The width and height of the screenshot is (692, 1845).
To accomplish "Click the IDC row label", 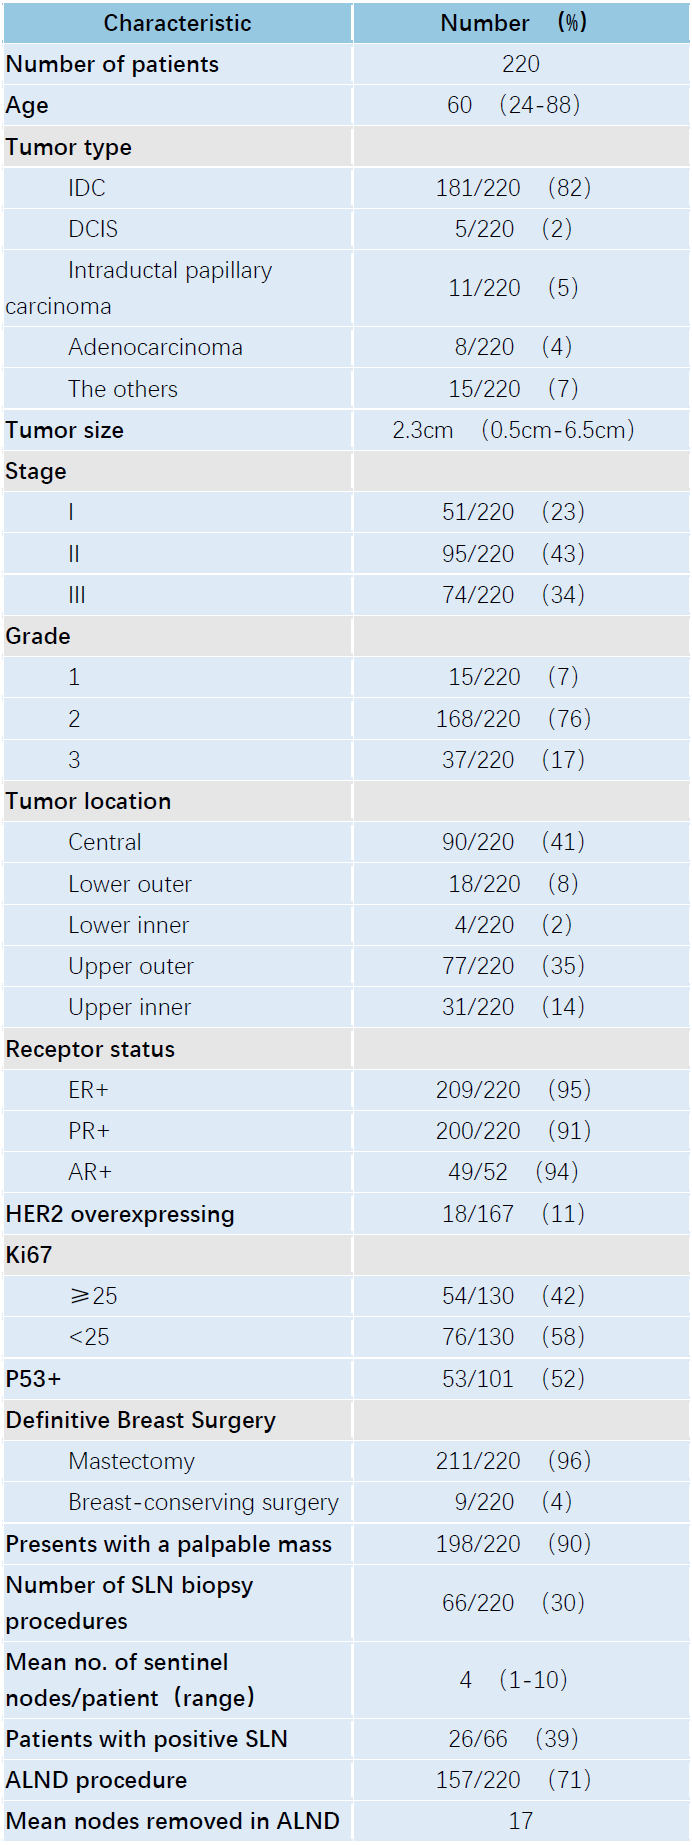I will (x=87, y=188).
